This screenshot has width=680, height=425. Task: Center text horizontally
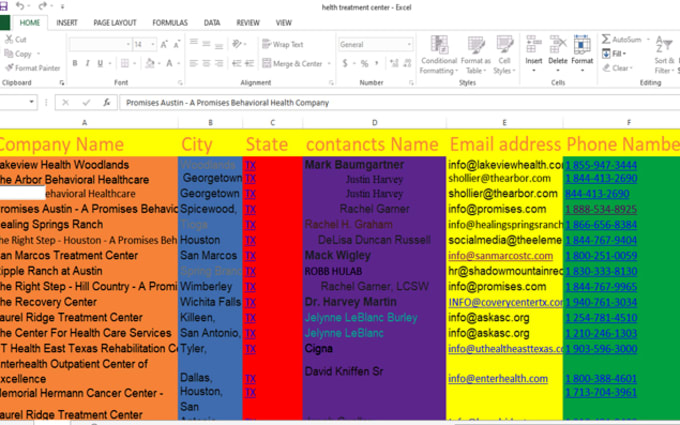click(x=206, y=64)
